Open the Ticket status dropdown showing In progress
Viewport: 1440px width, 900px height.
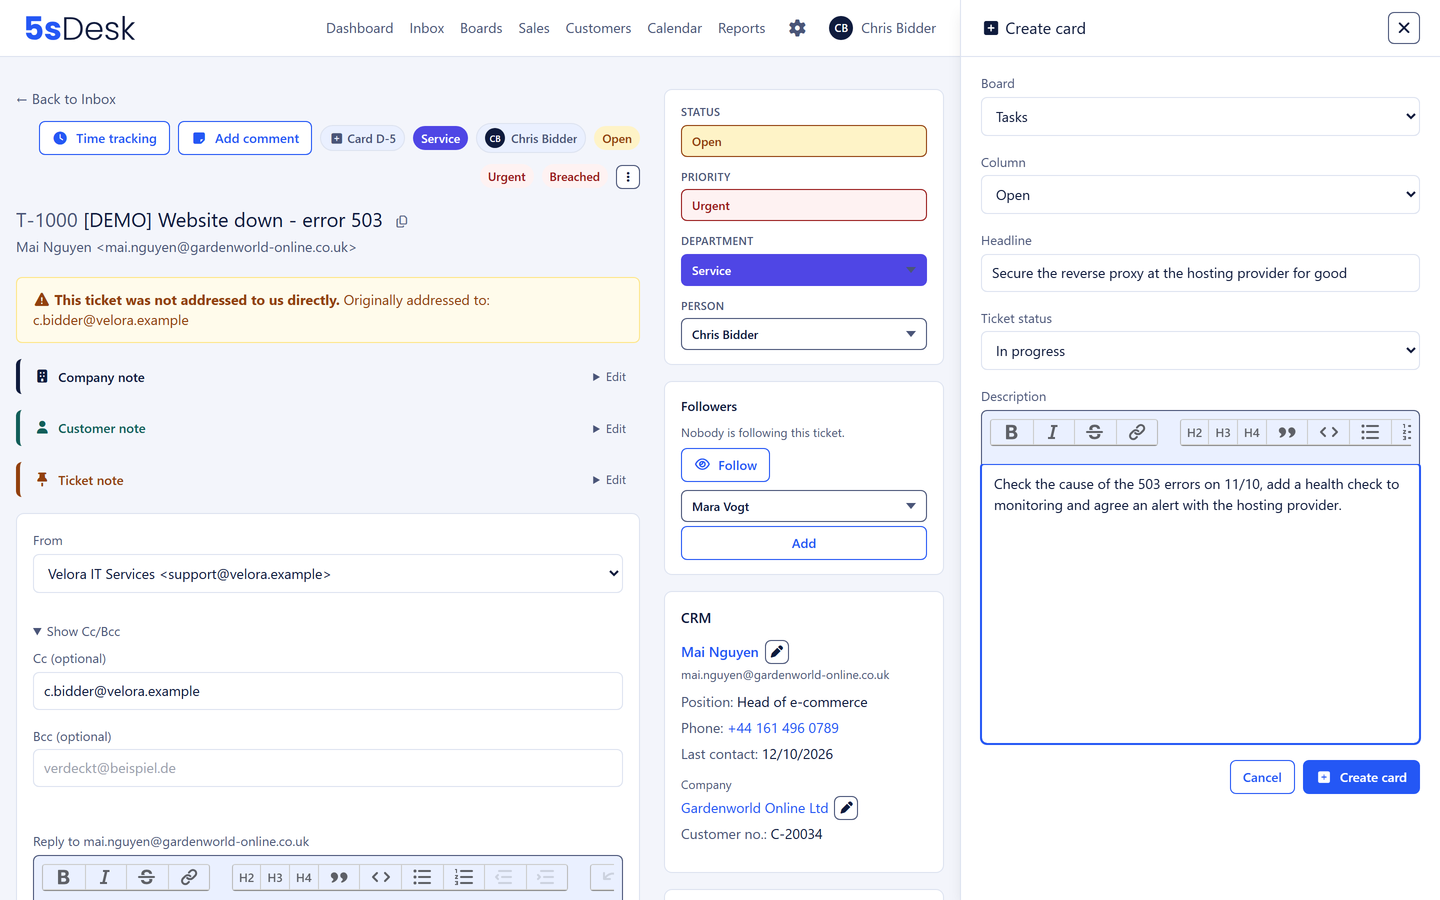(x=1200, y=351)
